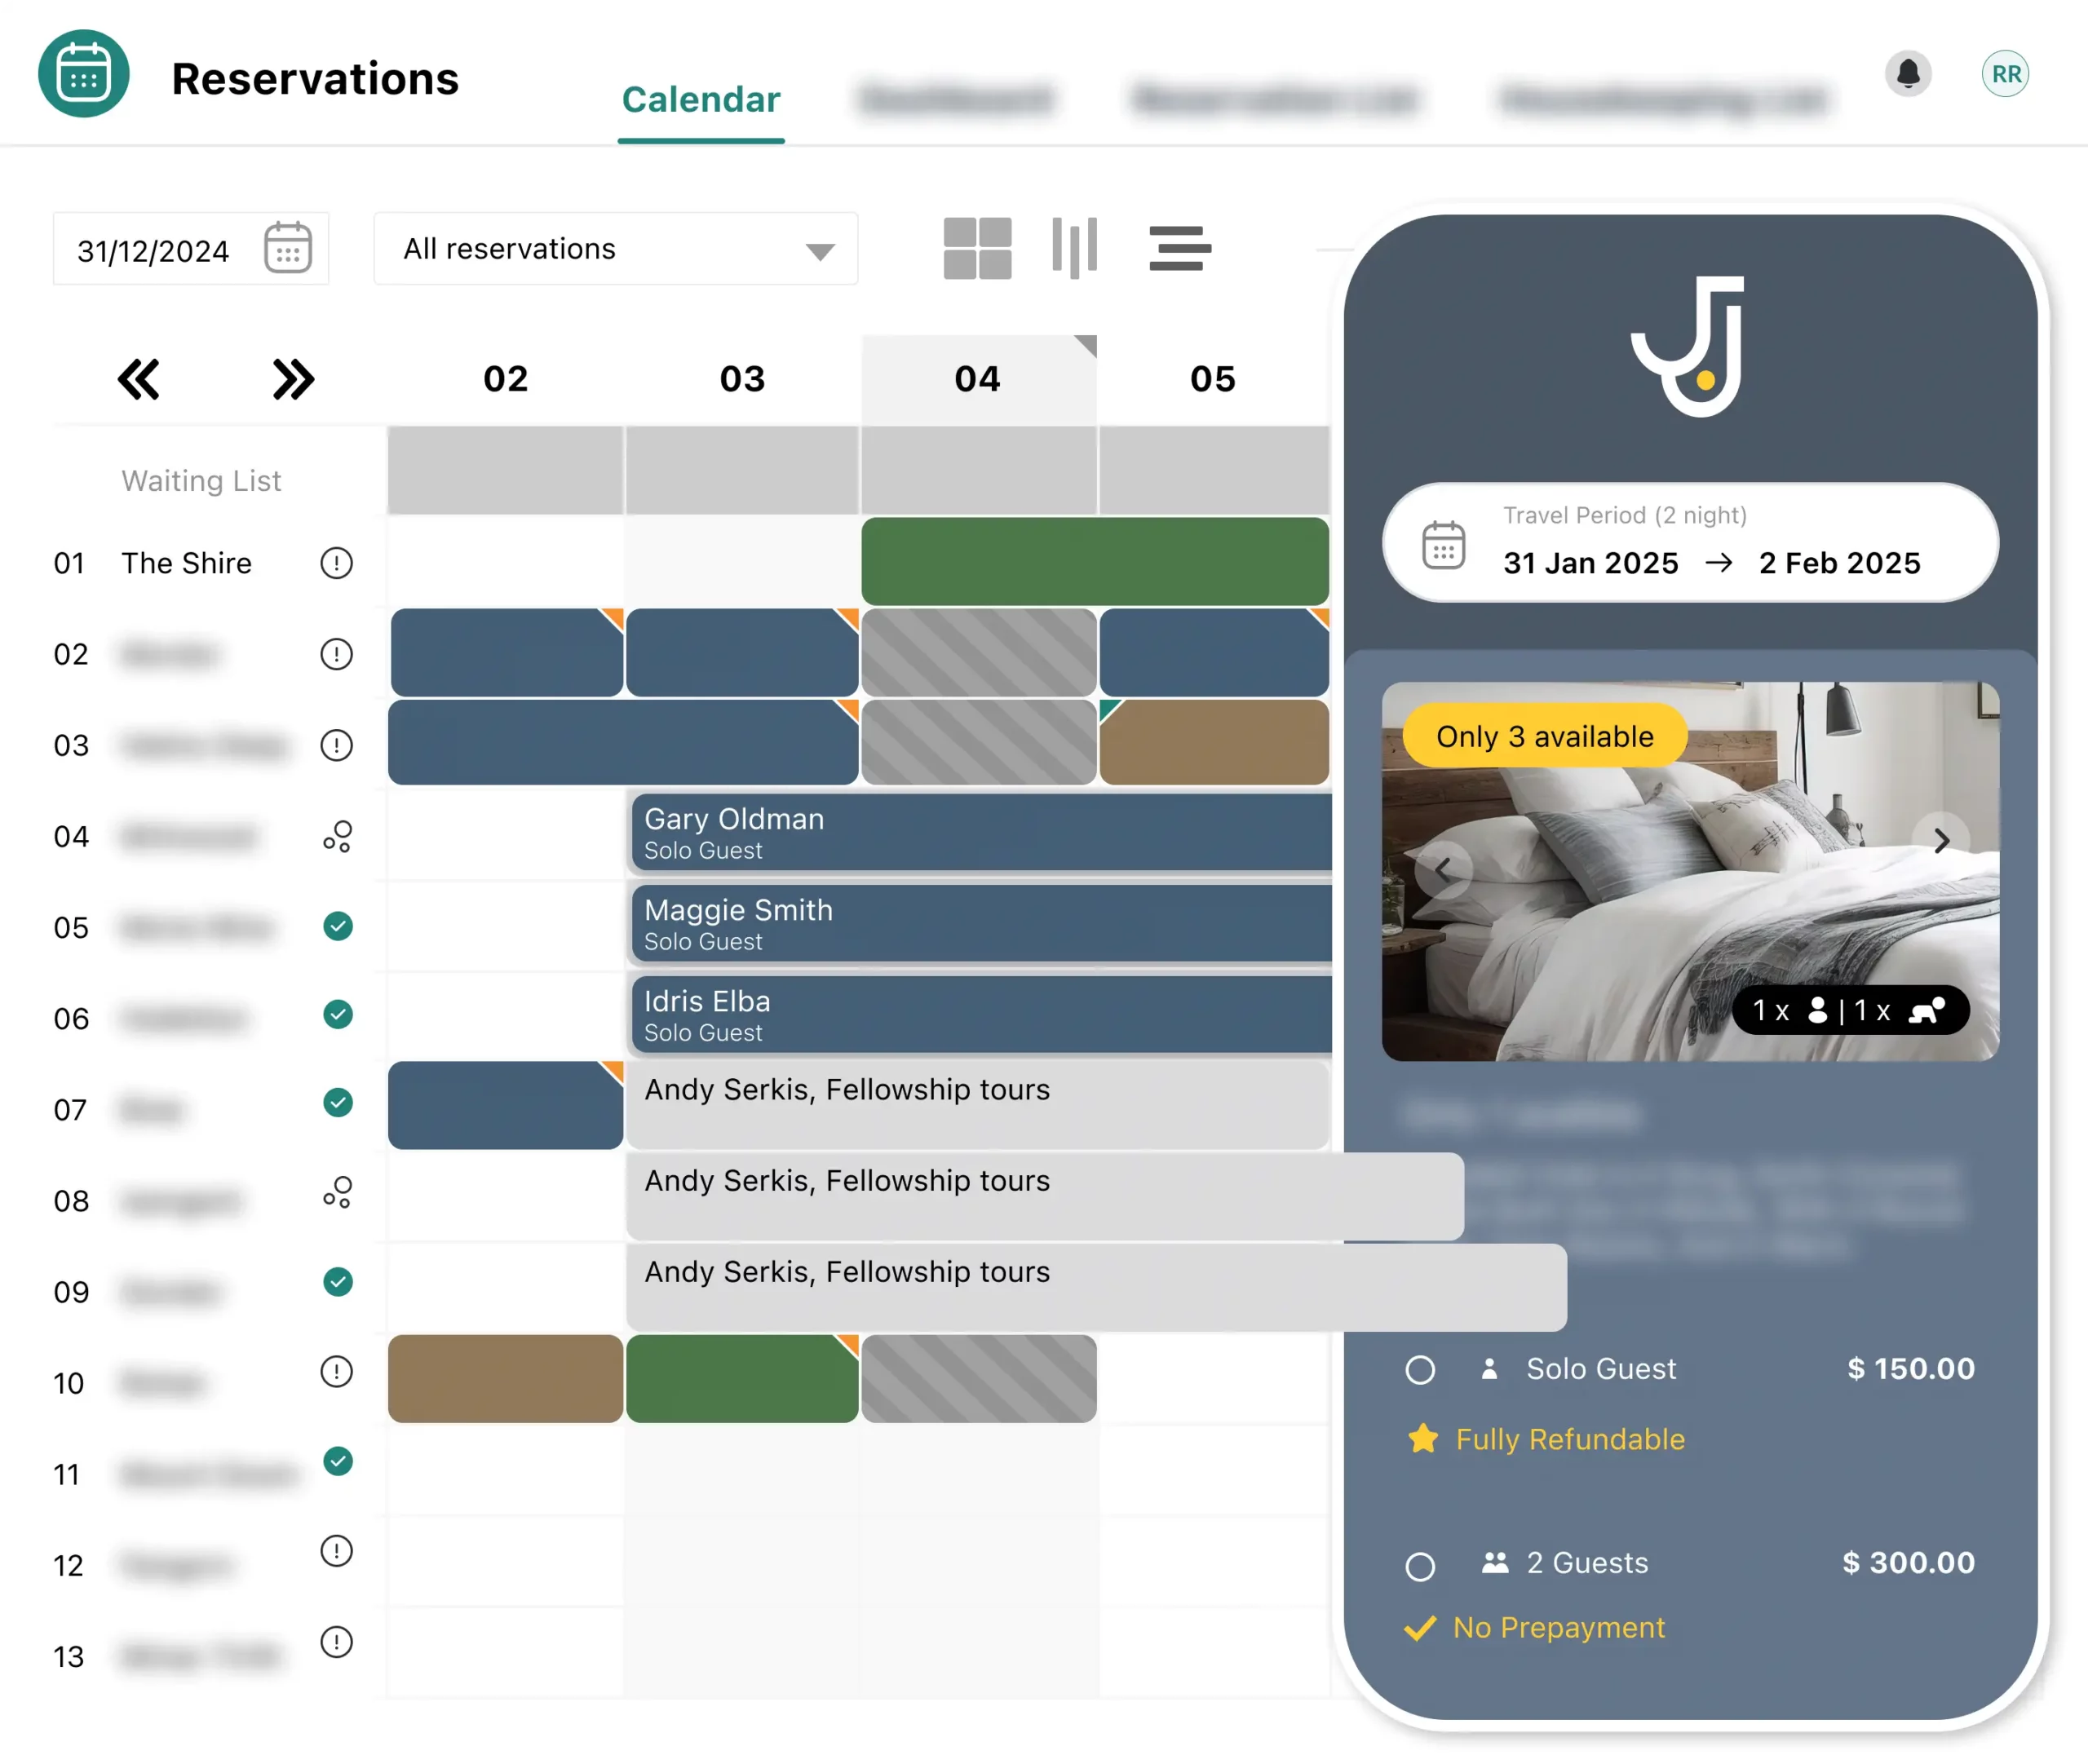2088x1764 pixels.
Task: Click the bedroom photo thumbnail
Action: 1690,871
